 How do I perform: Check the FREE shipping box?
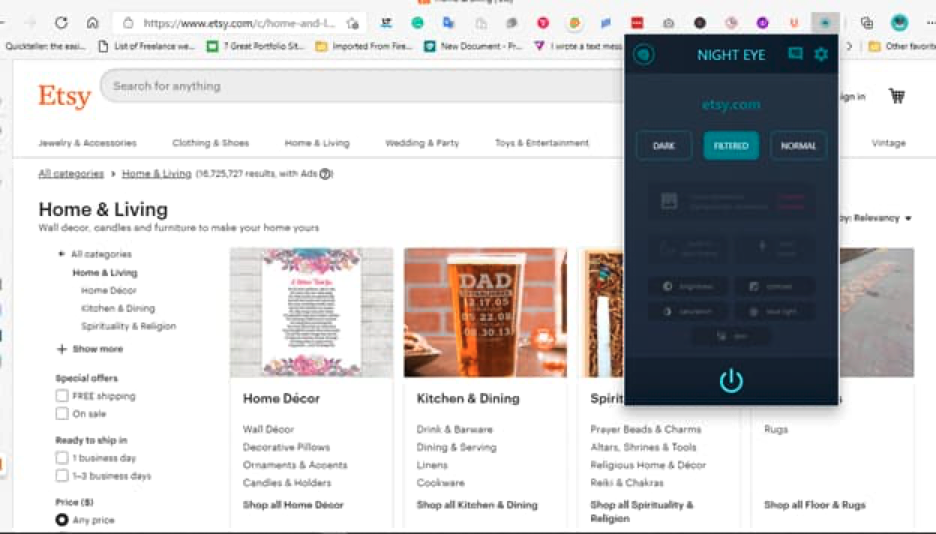tap(61, 396)
